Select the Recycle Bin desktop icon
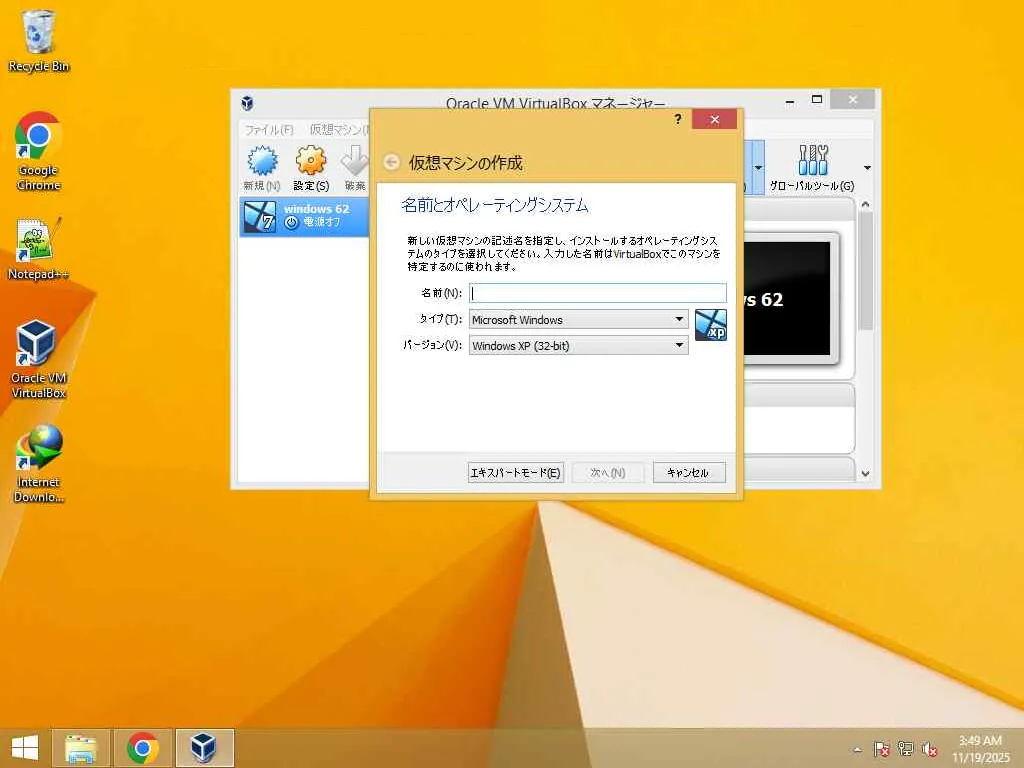 pos(39,41)
